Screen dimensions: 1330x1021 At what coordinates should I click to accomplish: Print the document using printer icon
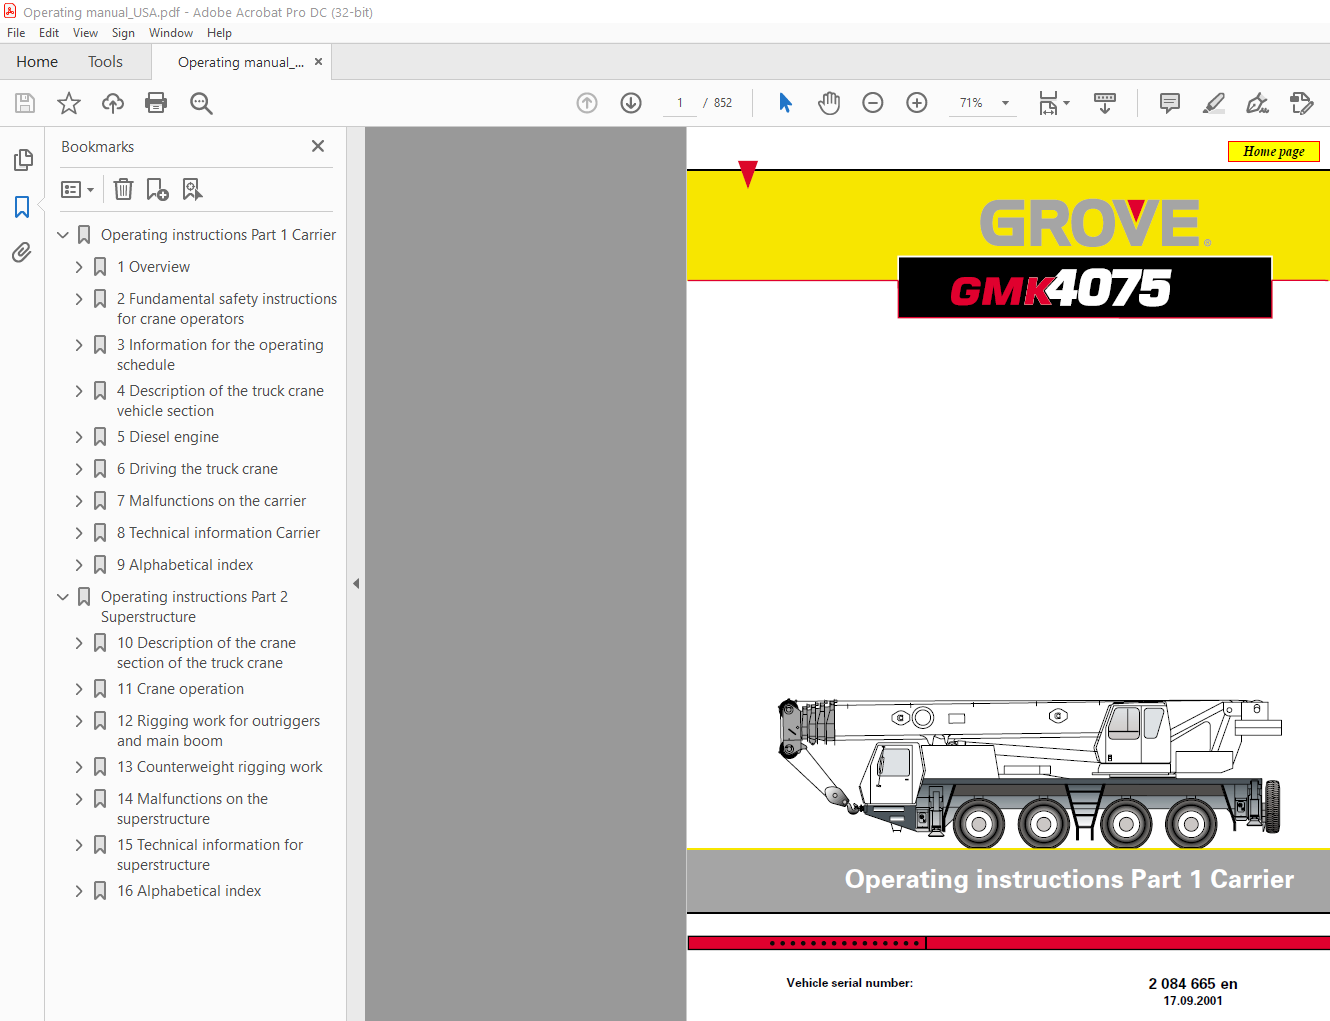click(x=156, y=103)
